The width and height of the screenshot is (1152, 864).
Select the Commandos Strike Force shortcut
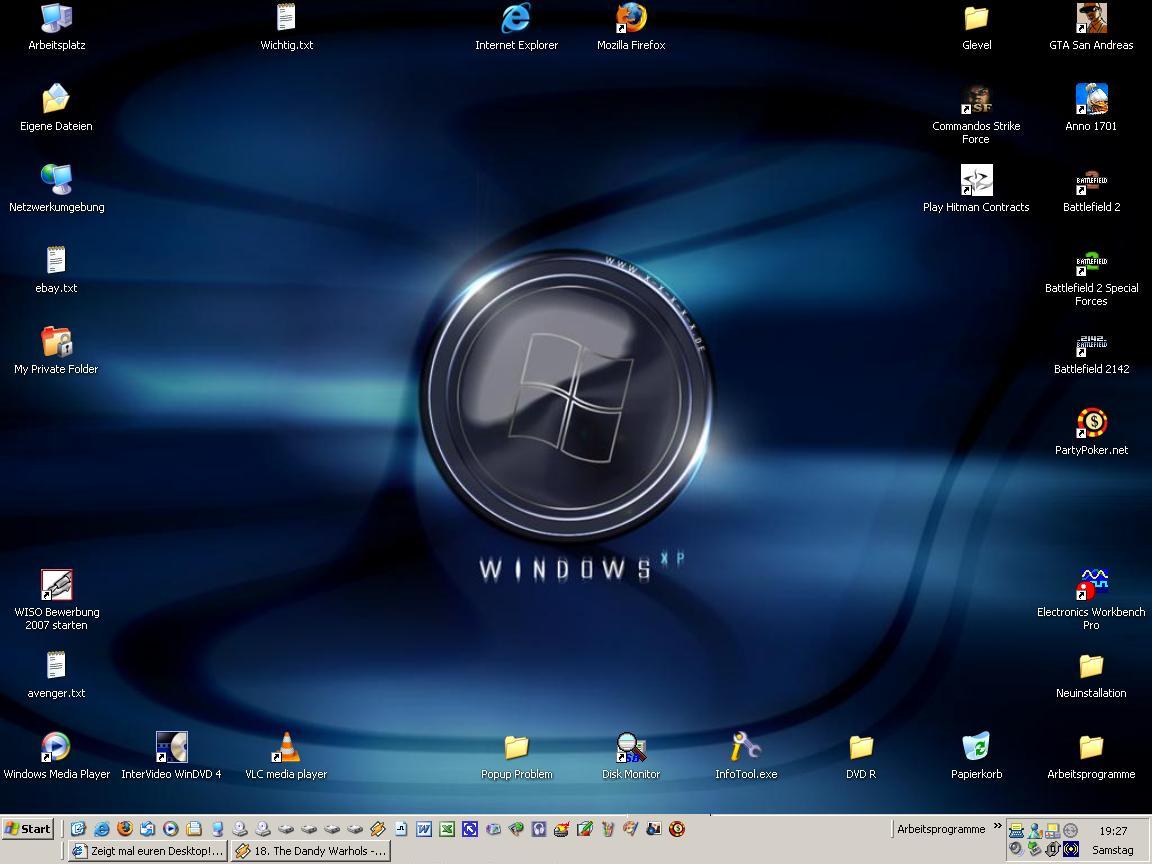(x=976, y=114)
